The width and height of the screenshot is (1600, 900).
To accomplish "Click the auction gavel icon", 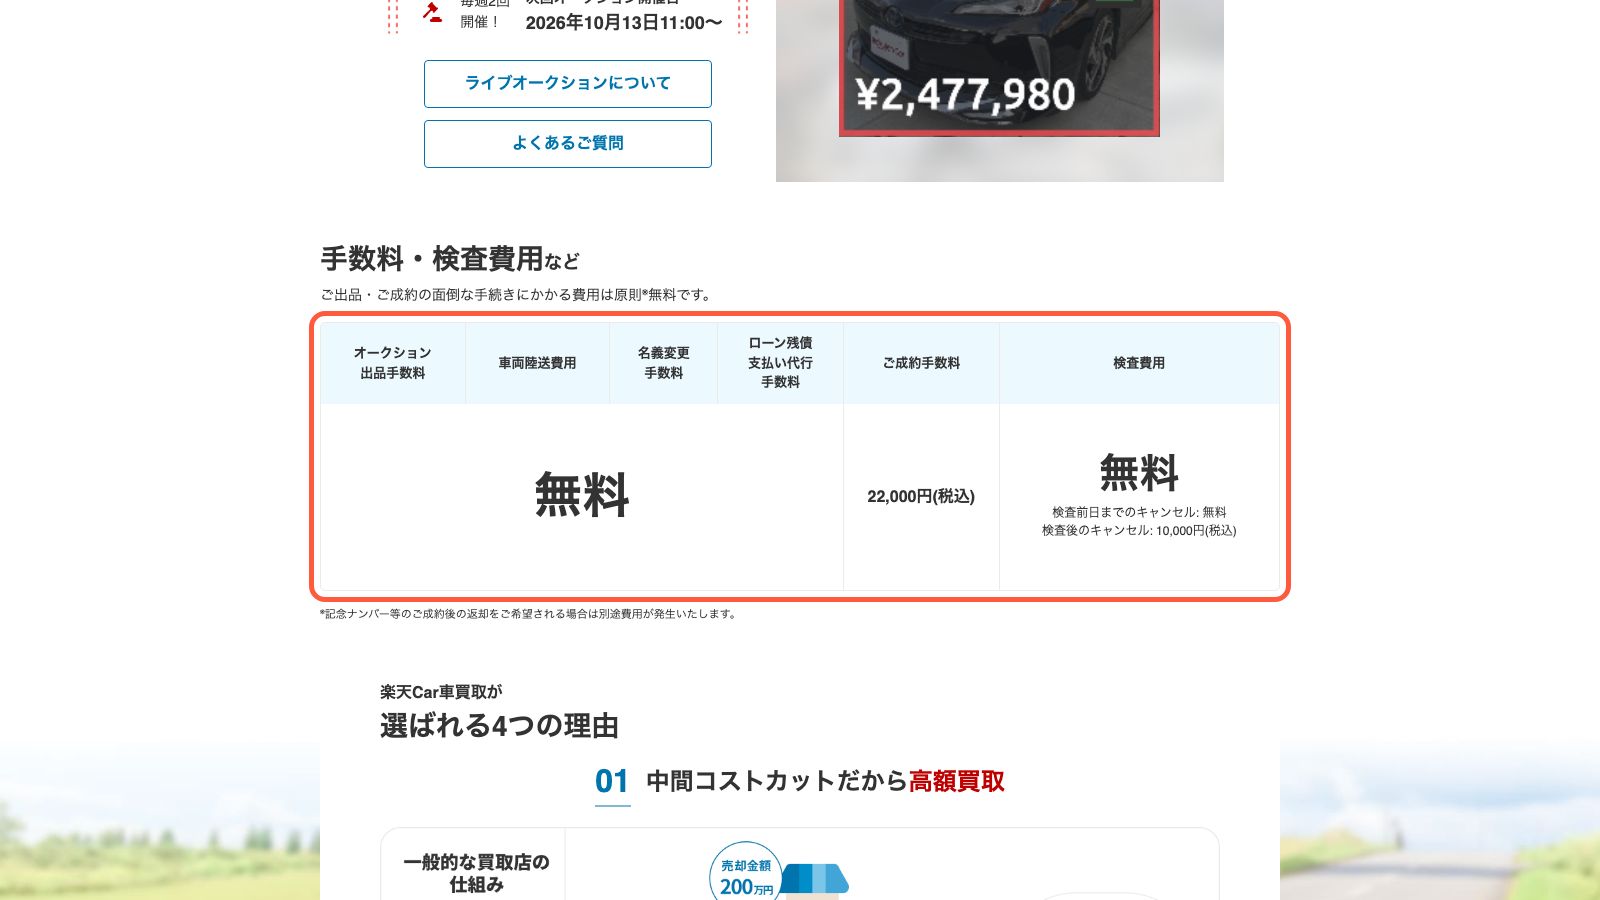I will [x=432, y=12].
